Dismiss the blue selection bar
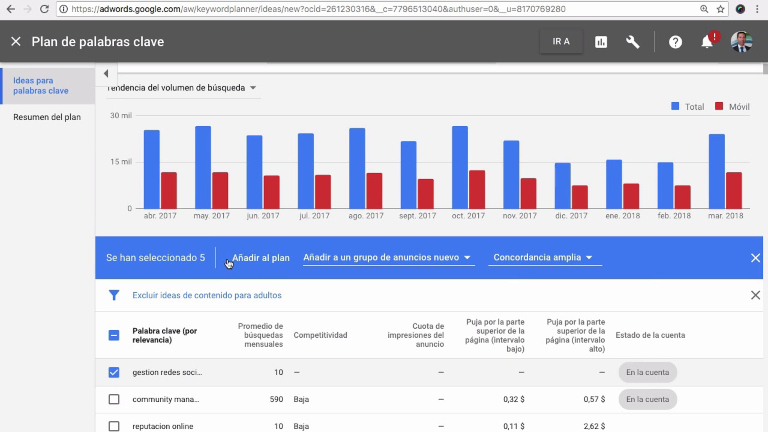 (x=755, y=258)
